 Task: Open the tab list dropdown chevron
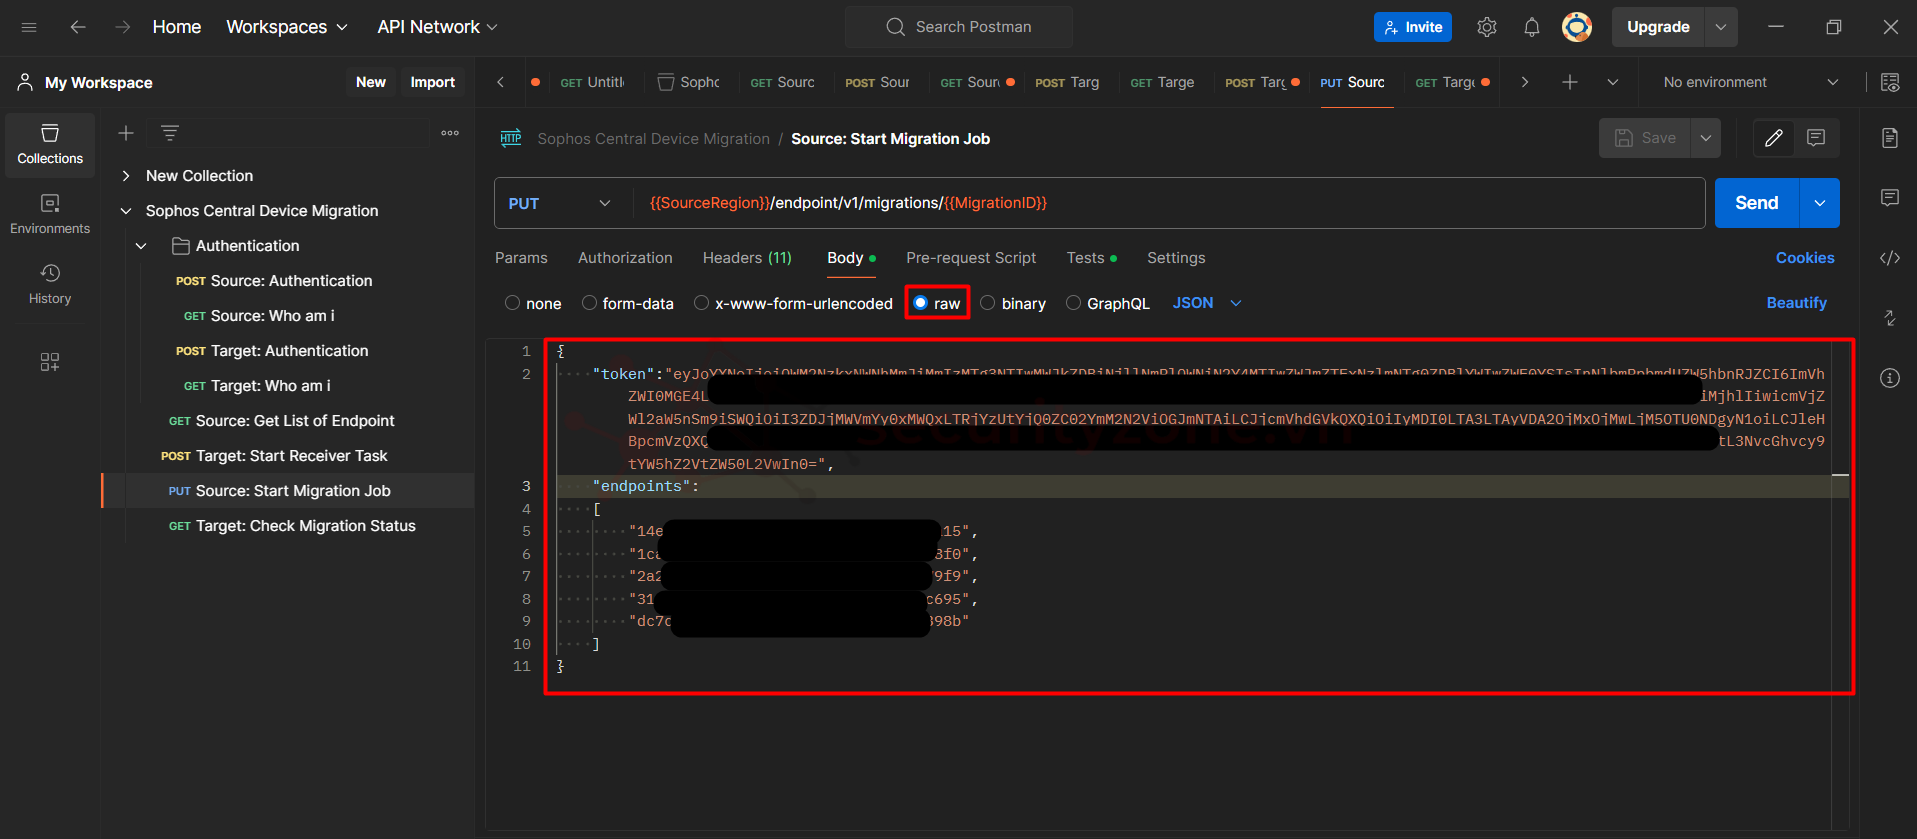(1613, 82)
